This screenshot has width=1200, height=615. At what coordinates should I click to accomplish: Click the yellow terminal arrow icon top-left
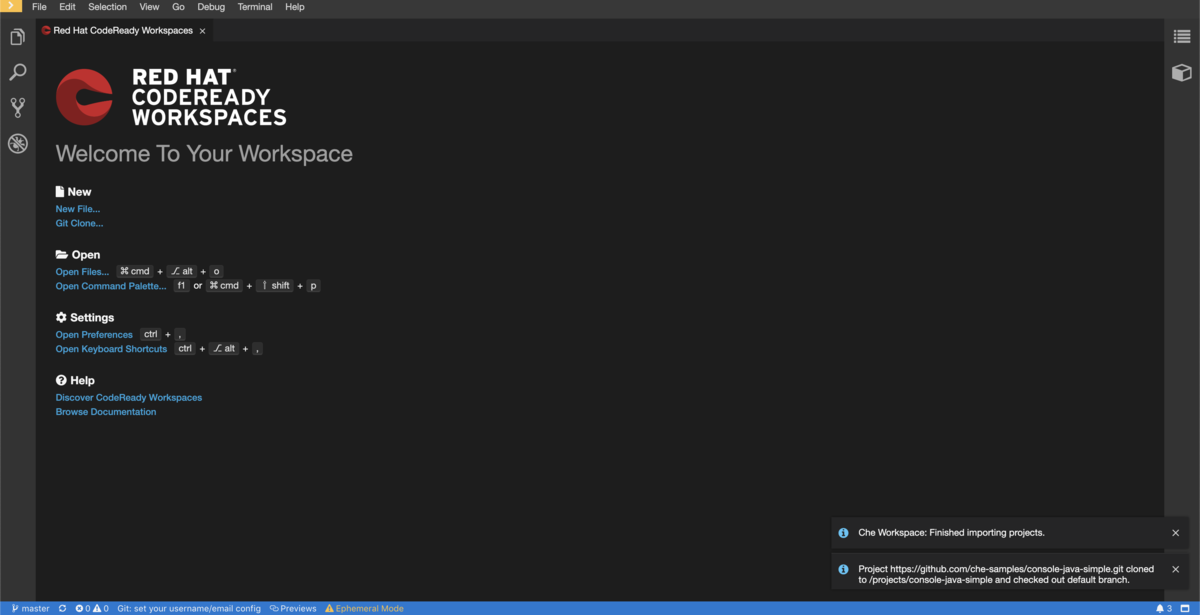pos(11,6)
